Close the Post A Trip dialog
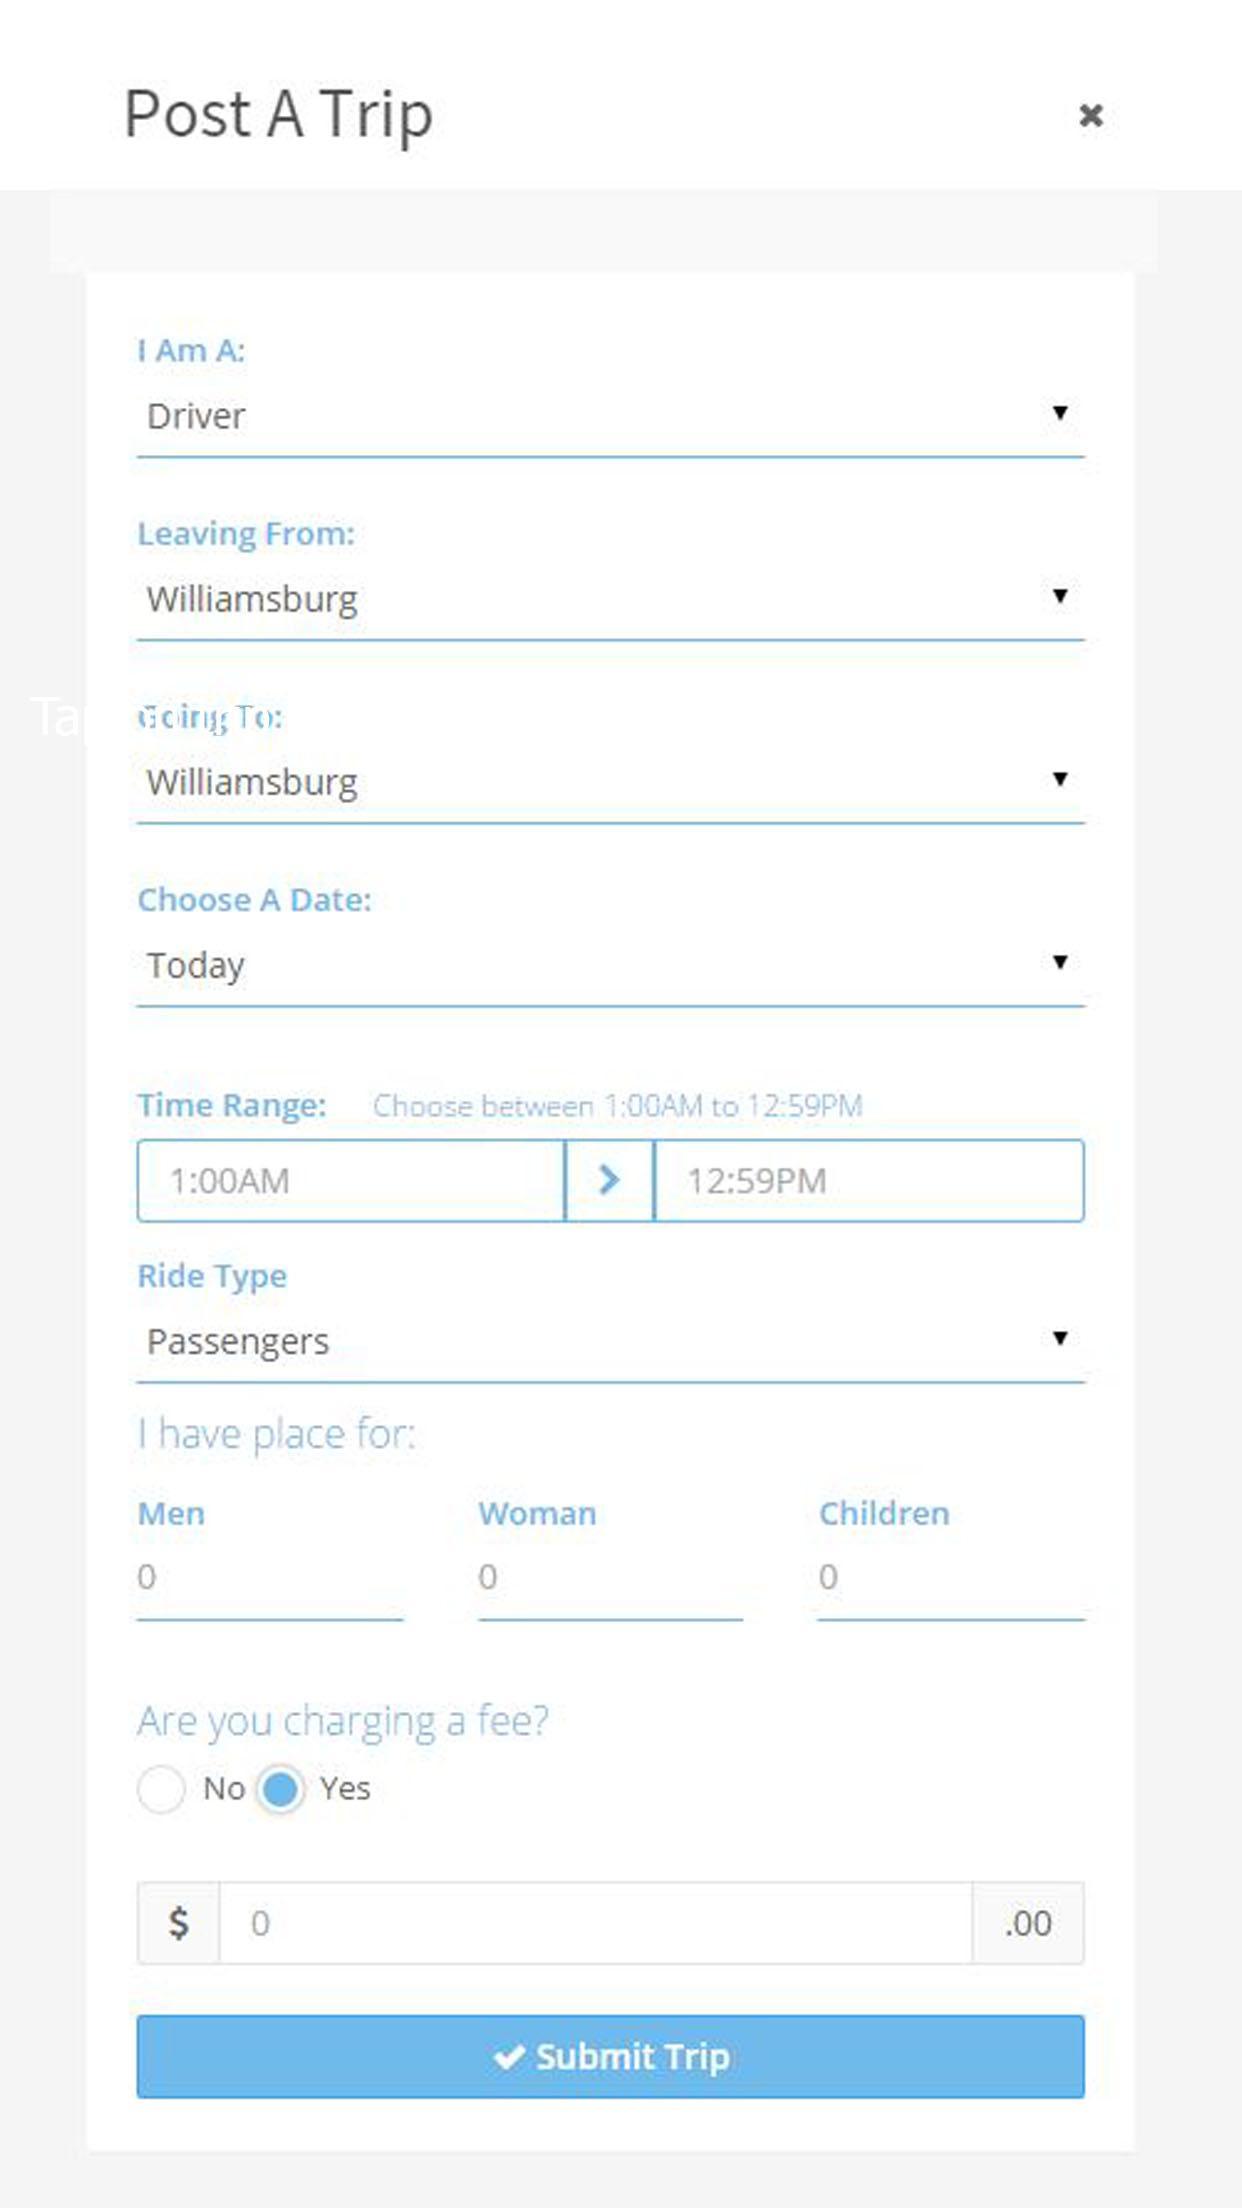The height and width of the screenshot is (2208, 1242). 1090,115
